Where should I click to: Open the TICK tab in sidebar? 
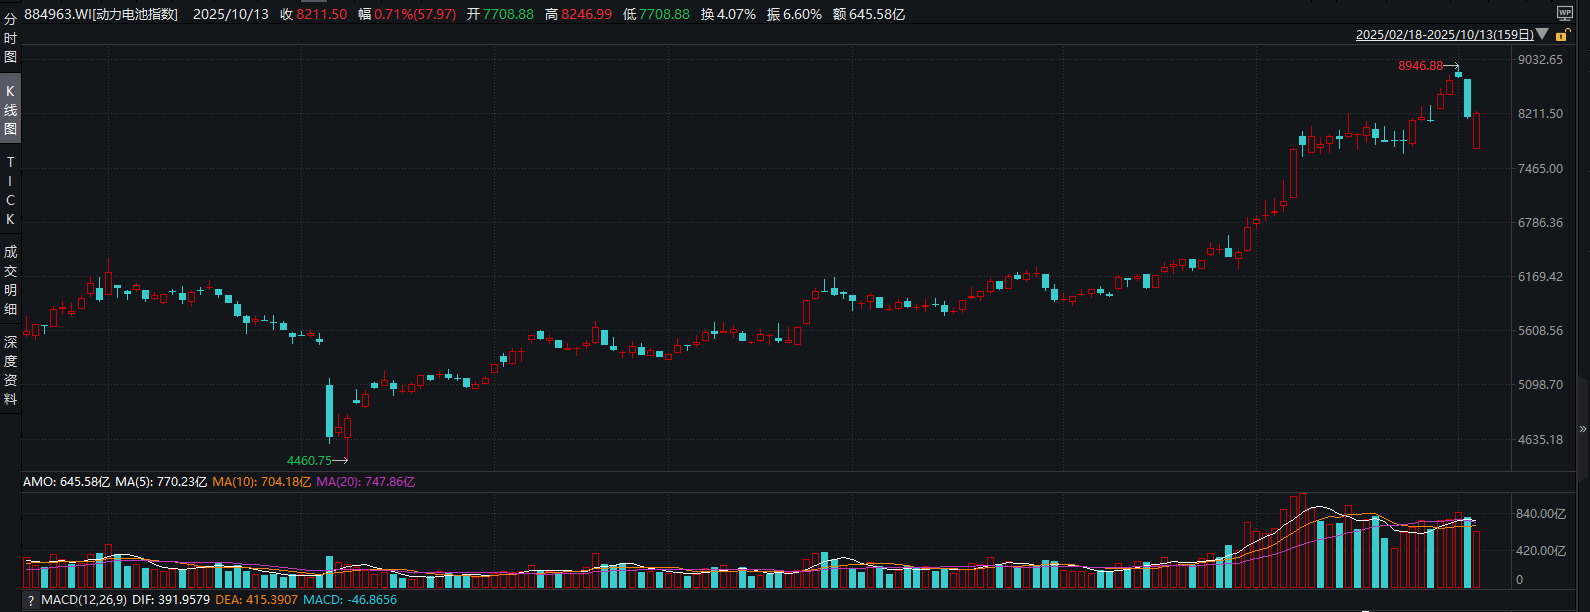10,190
